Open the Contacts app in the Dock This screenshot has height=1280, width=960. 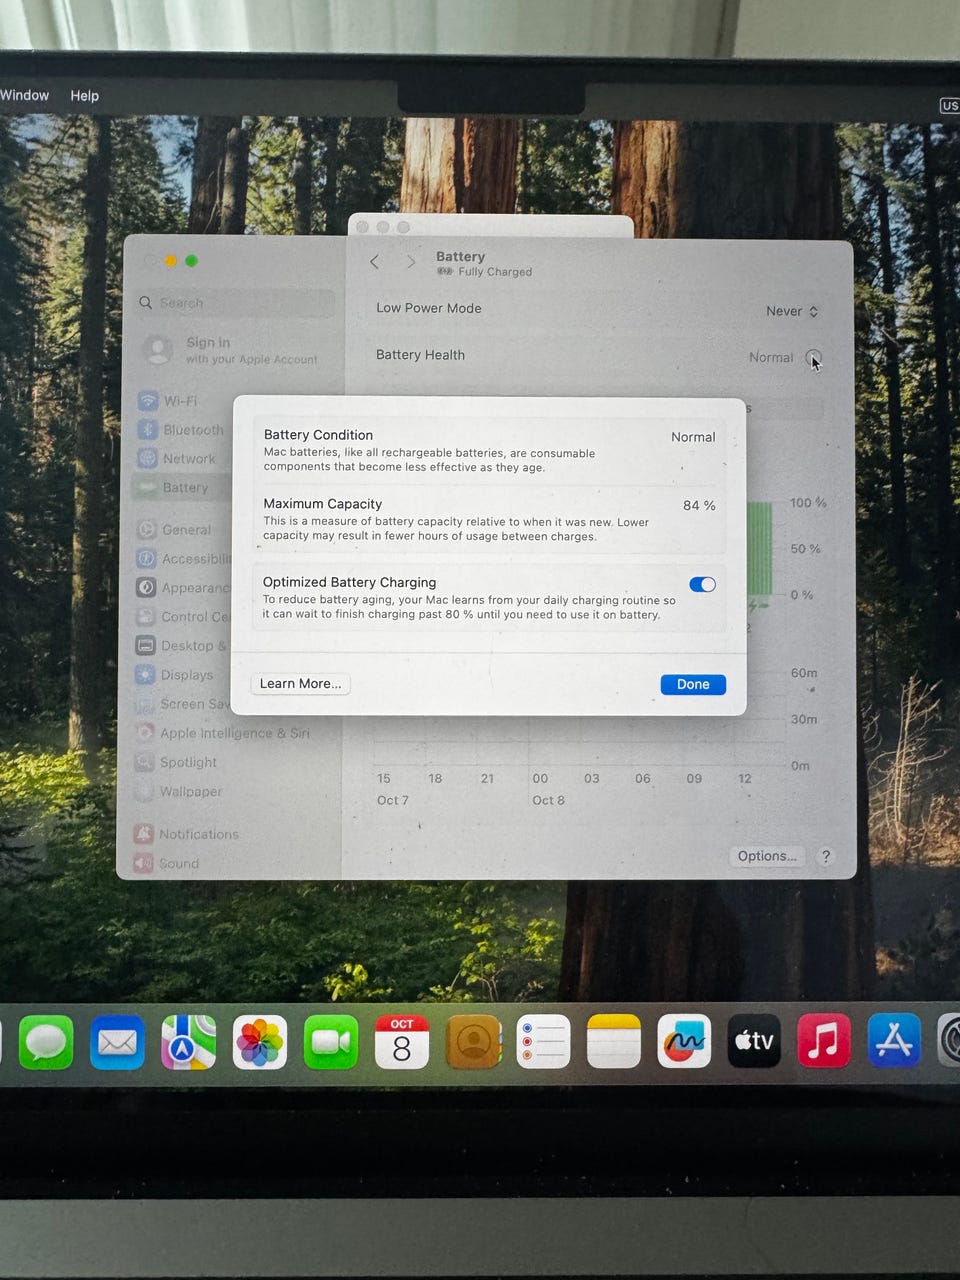pos(472,1042)
